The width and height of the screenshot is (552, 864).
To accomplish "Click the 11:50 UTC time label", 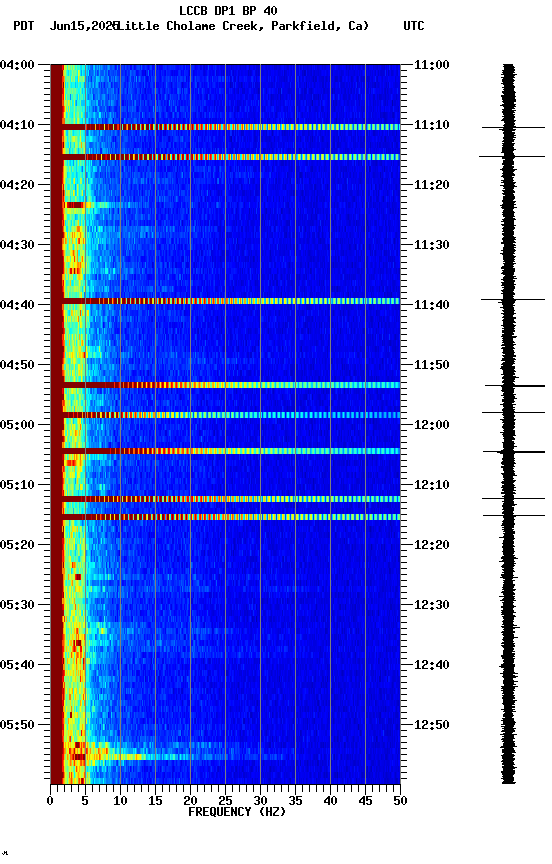I will [x=432, y=365].
